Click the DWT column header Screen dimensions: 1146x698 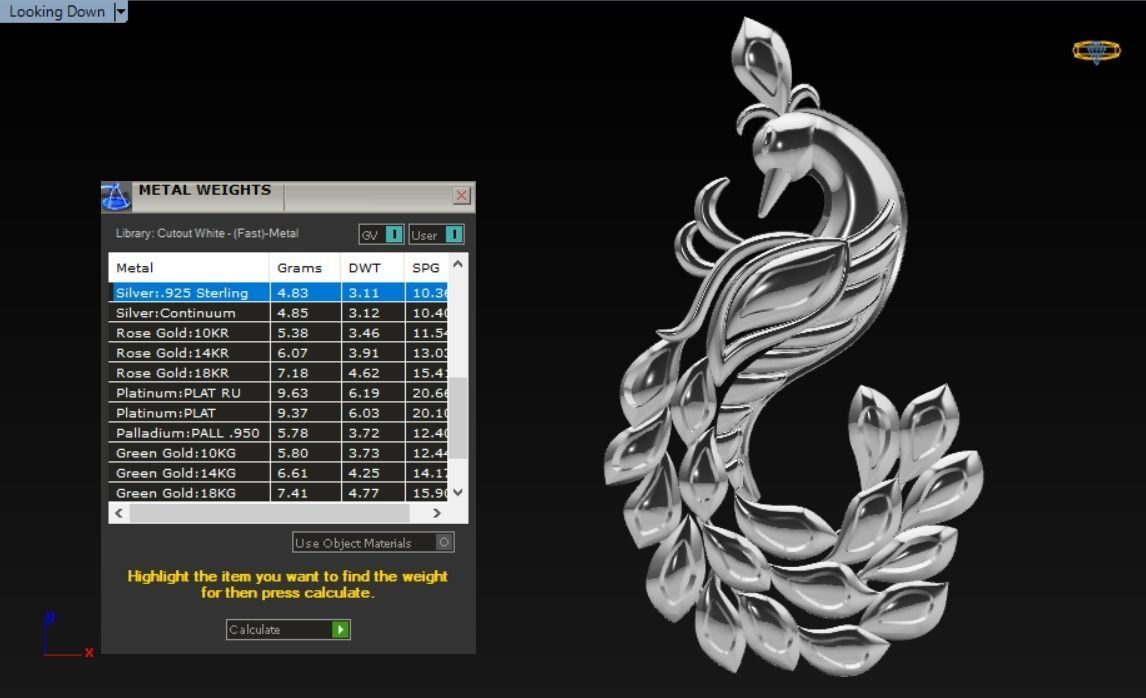pyautogui.click(x=372, y=268)
